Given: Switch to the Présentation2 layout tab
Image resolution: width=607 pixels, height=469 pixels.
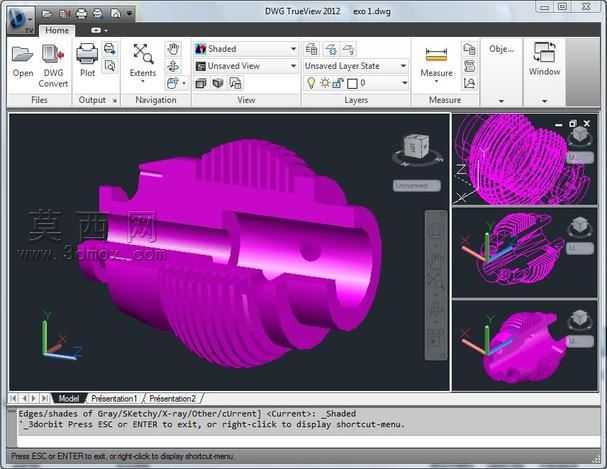Looking at the screenshot, I should (173, 398).
